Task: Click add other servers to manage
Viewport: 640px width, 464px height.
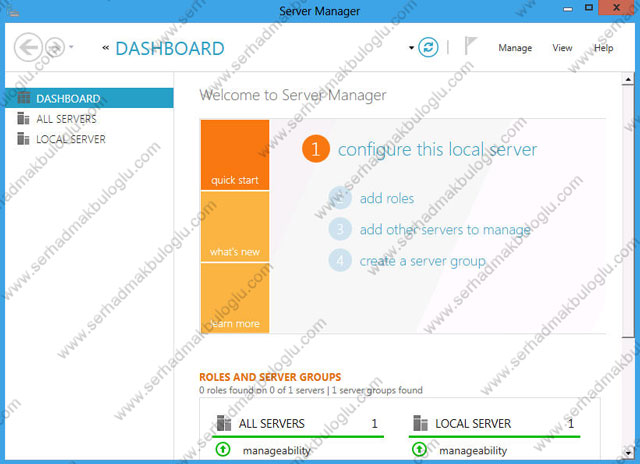Action: [445, 230]
